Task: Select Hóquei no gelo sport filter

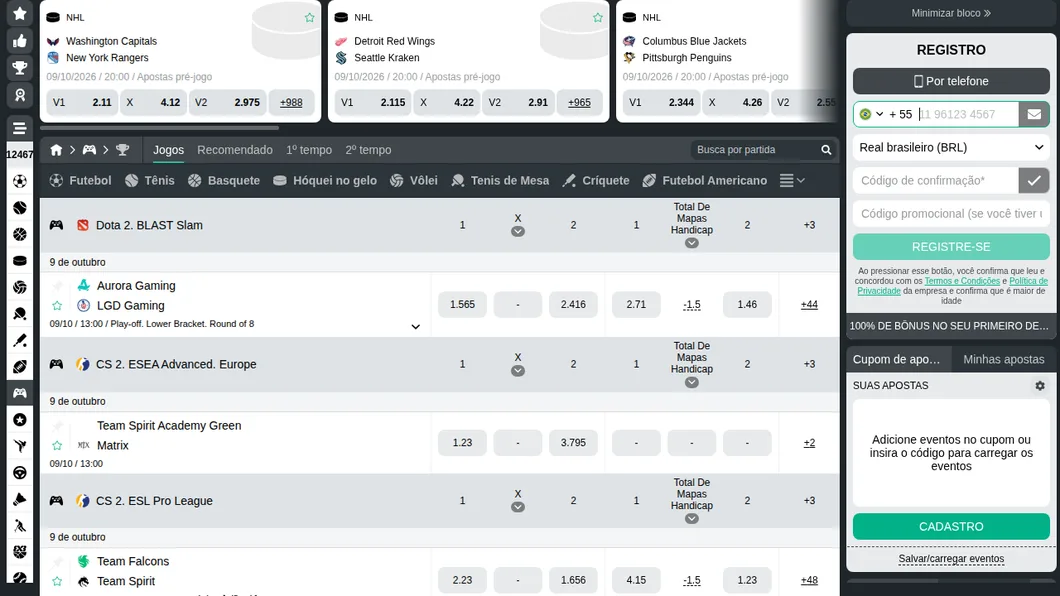Action: point(325,181)
